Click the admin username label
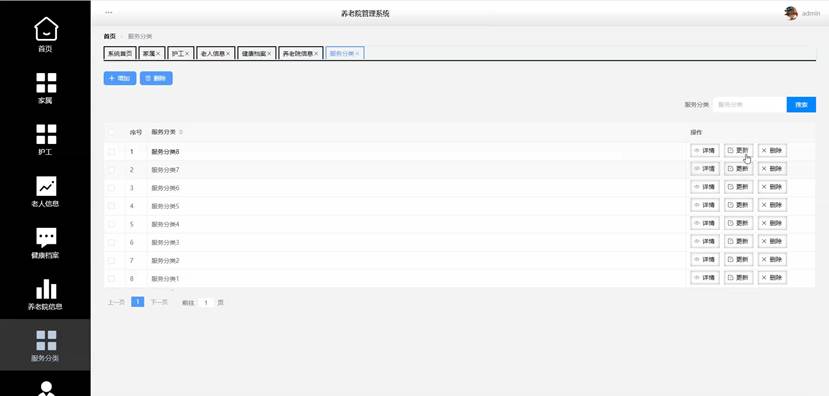The image size is (829, 396). pyautogui.click(x=811, y=14)
